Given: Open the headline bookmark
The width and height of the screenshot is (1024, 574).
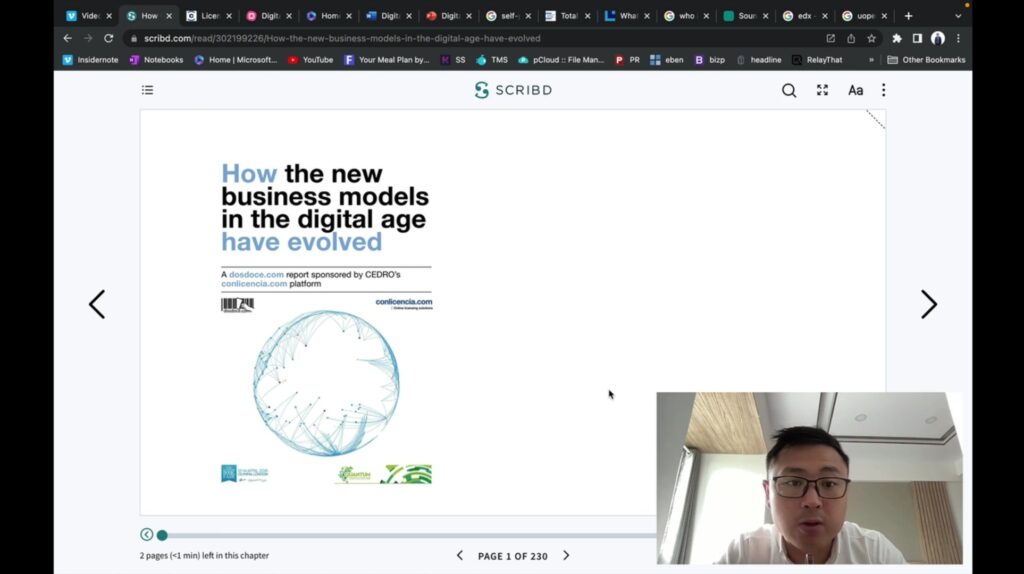Looking at the screenshot, I should coord(759,60).
